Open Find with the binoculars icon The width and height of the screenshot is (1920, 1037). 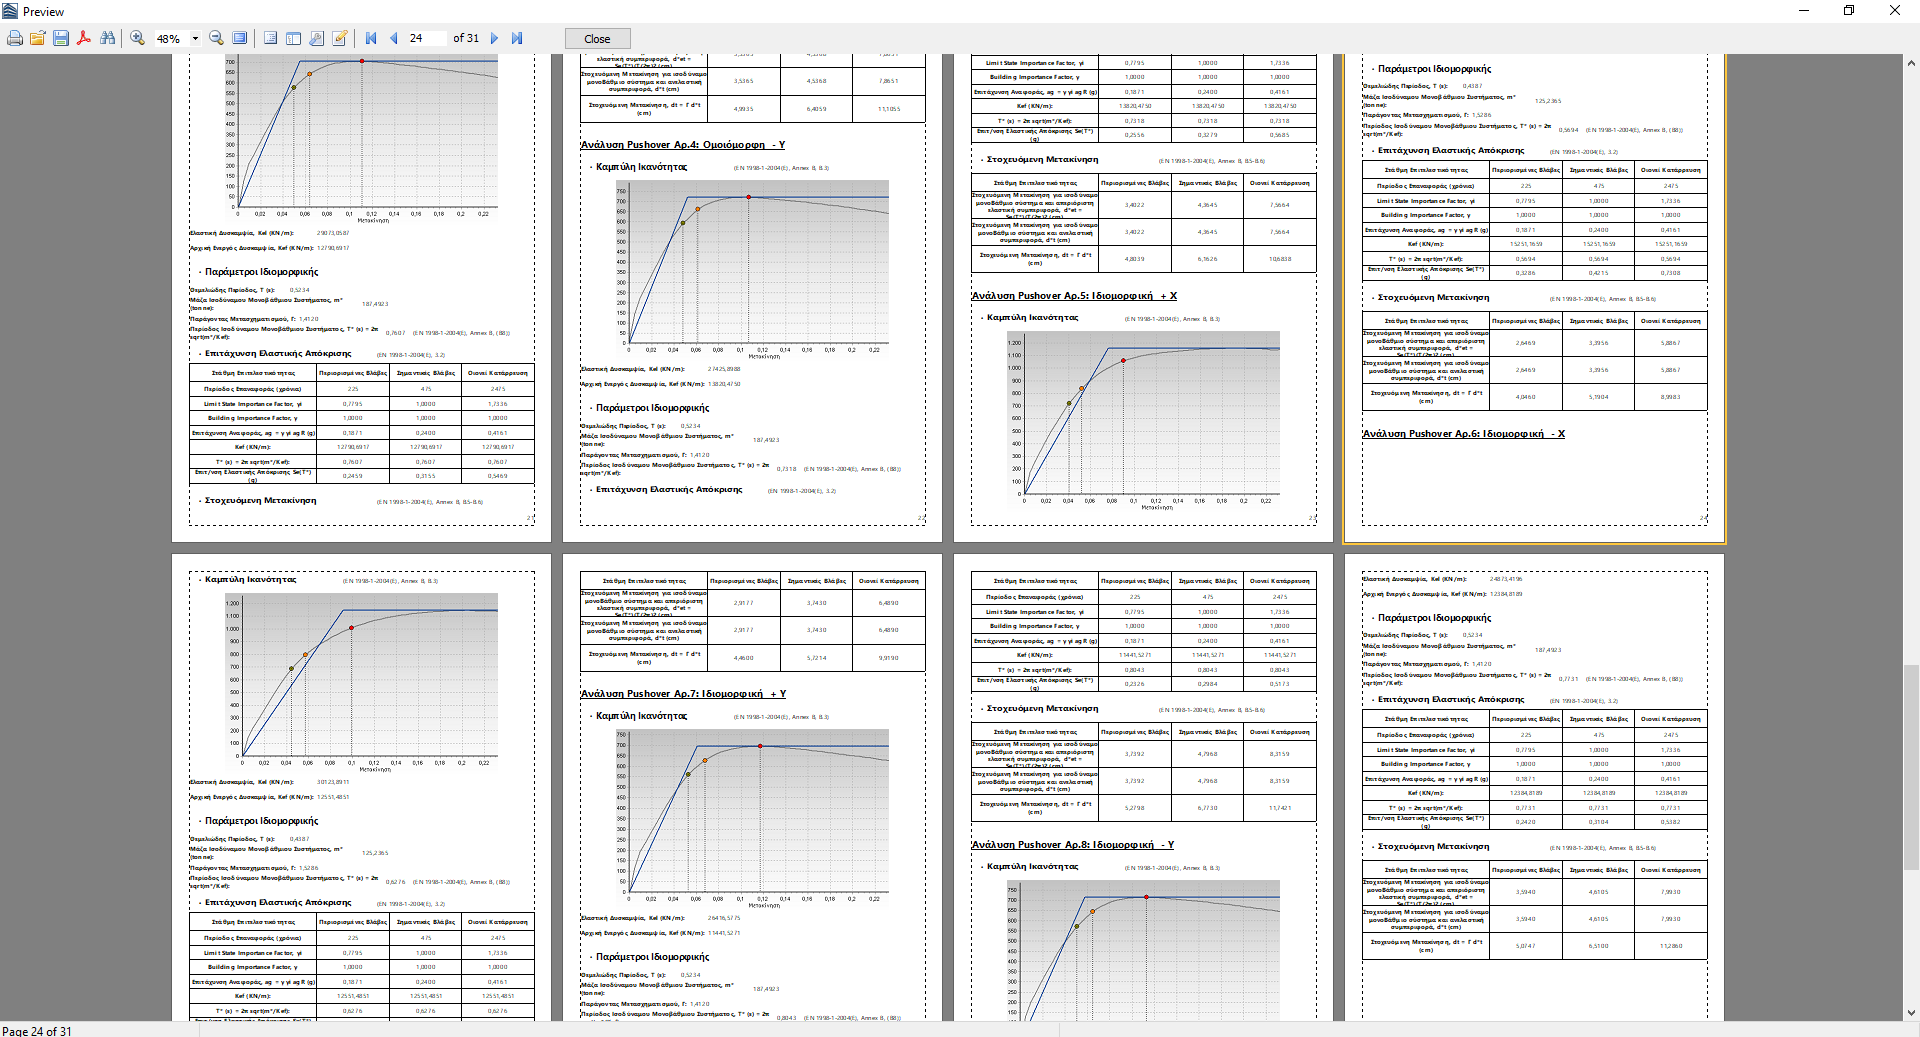pyautogui.click(x=107, y=38)
